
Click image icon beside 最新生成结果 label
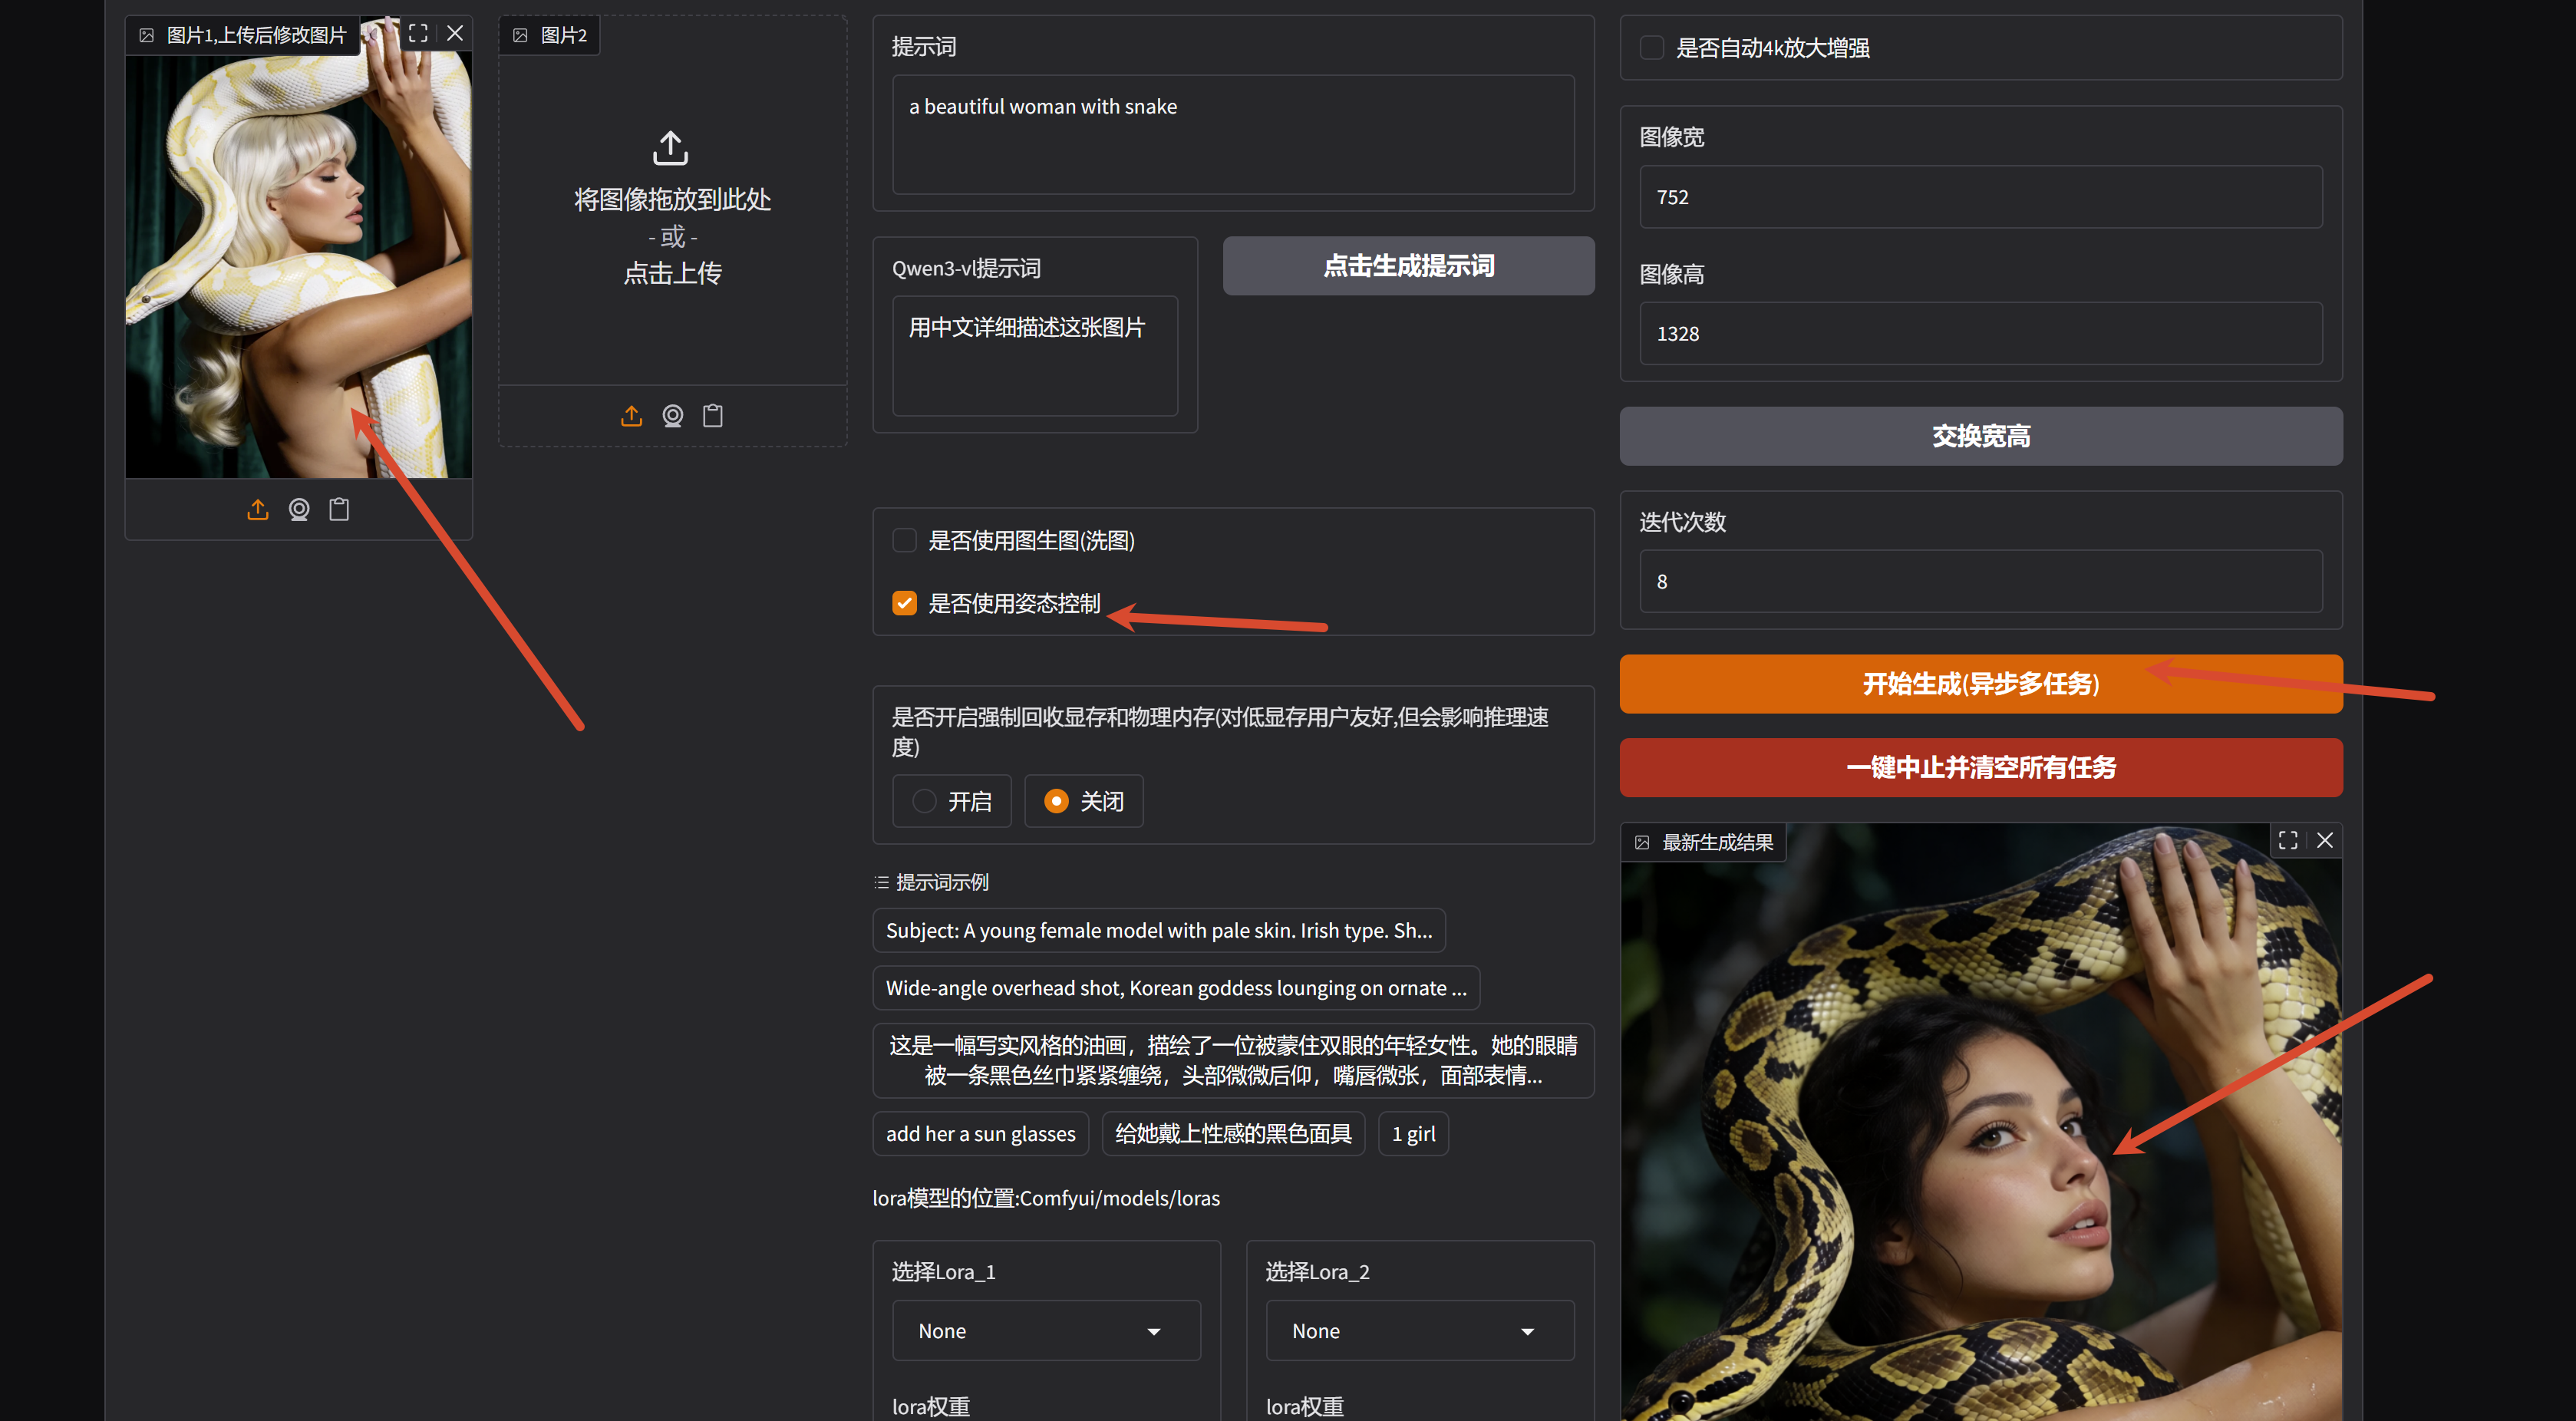[x=1642, y=842]
